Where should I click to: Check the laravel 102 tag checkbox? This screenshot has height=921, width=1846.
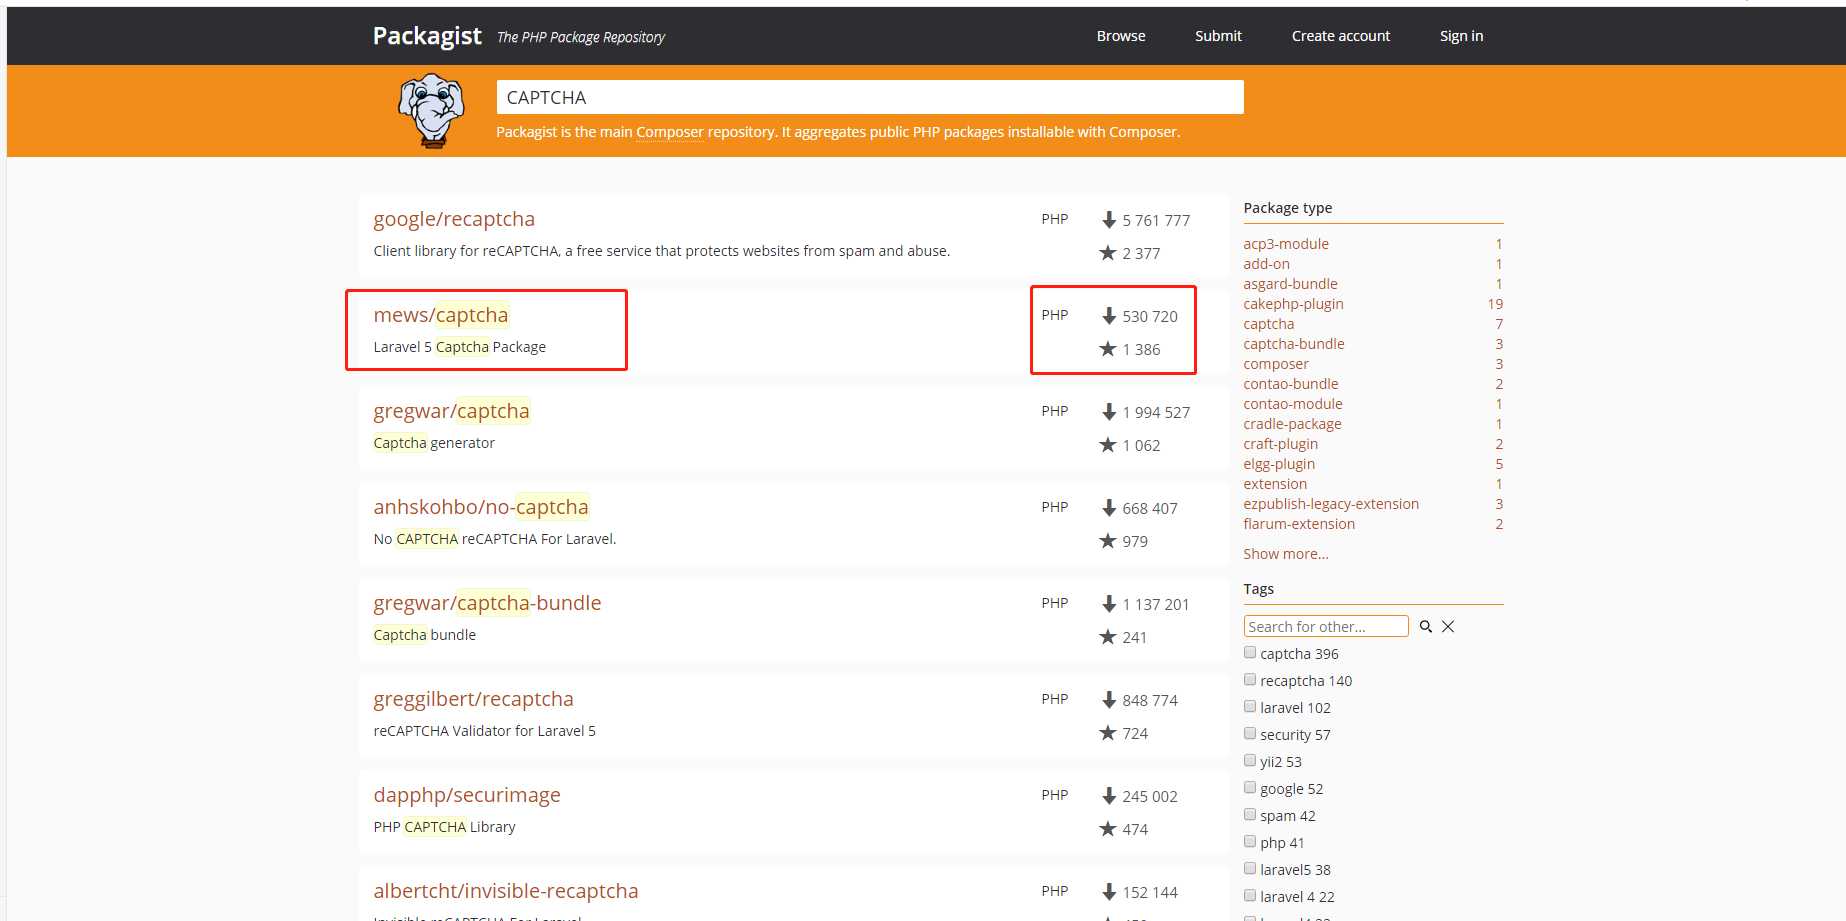point(1250,707)
